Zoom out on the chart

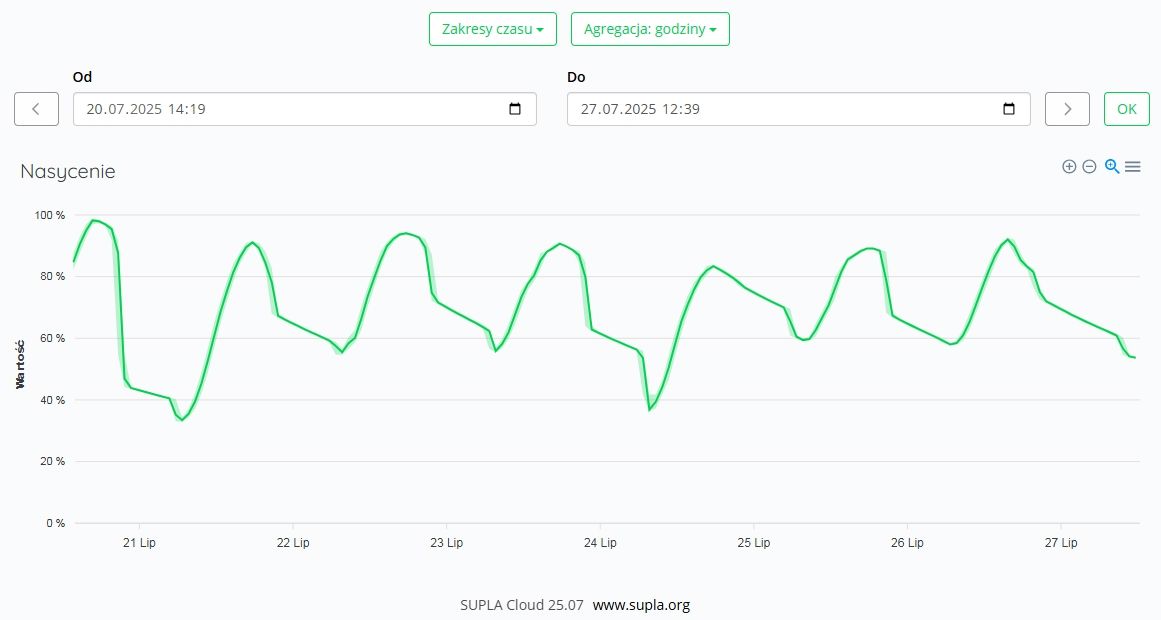coord(1089,167)
